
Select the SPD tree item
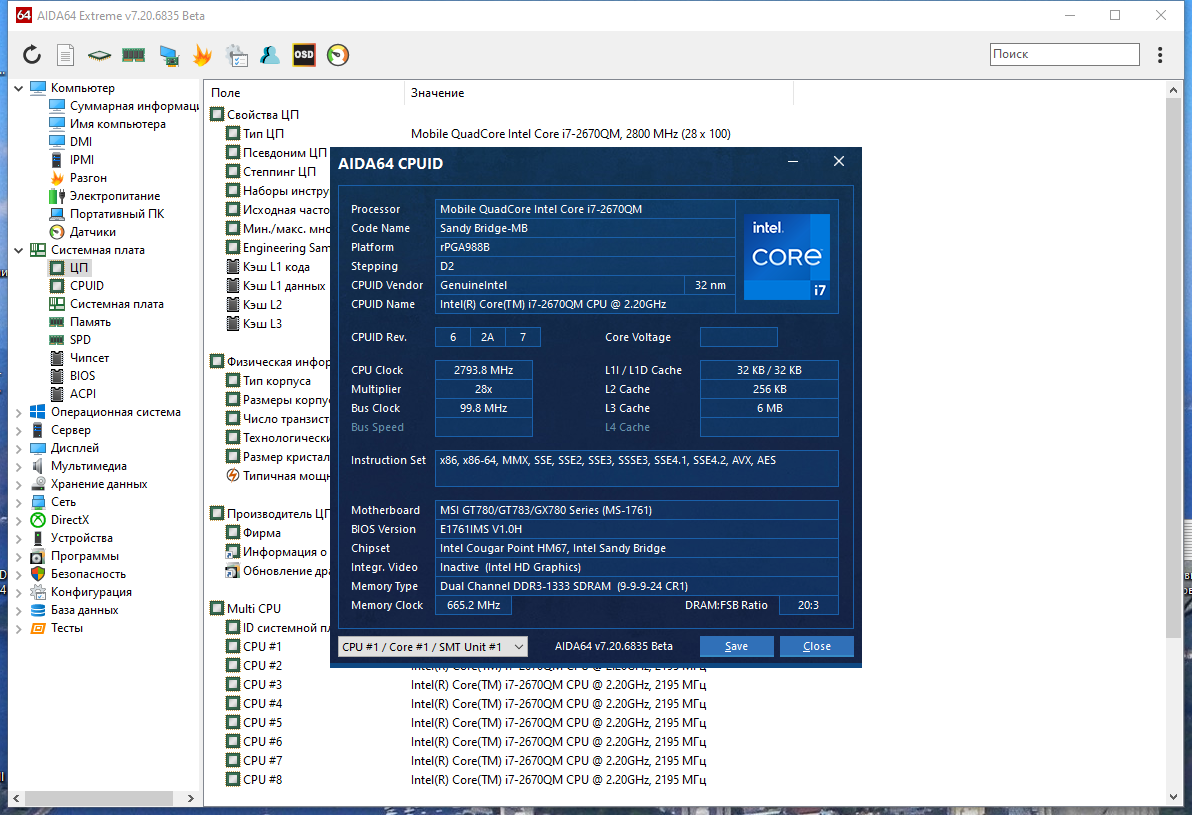(x=70, y=340)
